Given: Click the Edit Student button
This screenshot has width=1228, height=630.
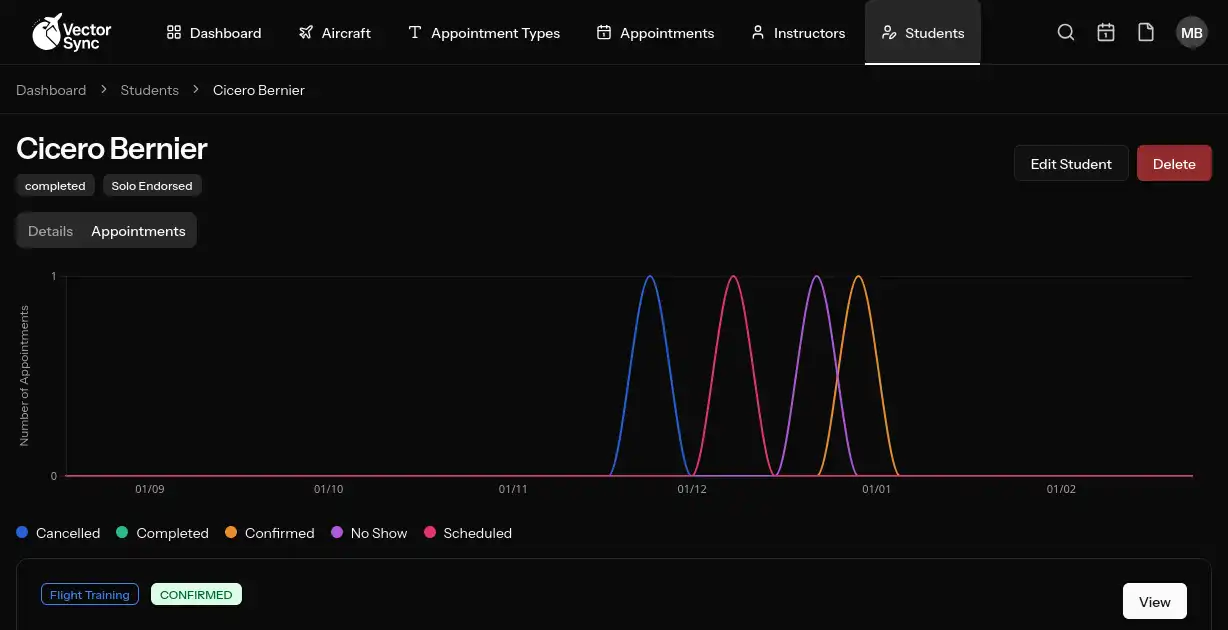Looking at the screenshot, I should (x=1071, y=163).
